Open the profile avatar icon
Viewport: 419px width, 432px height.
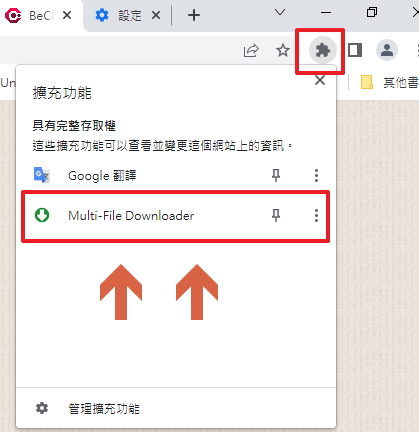387,50
